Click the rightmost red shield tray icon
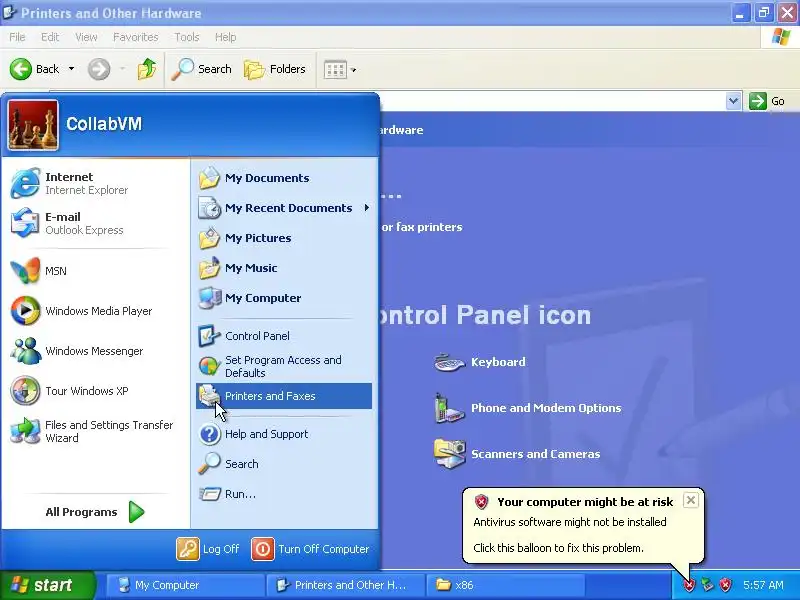 (x=726, y=585)
